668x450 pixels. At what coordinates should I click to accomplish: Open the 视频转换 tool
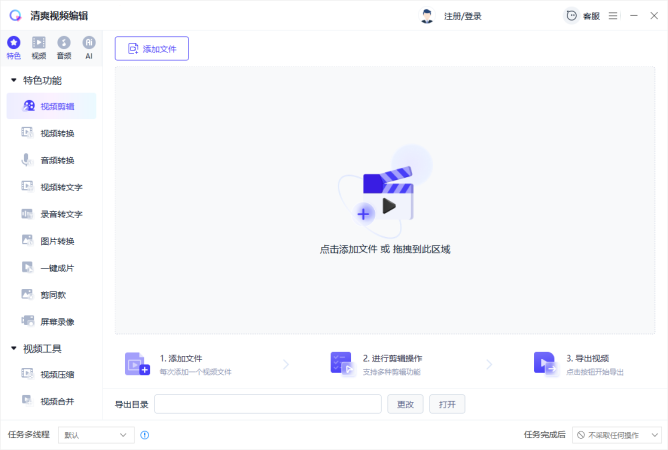pos(52,133)
